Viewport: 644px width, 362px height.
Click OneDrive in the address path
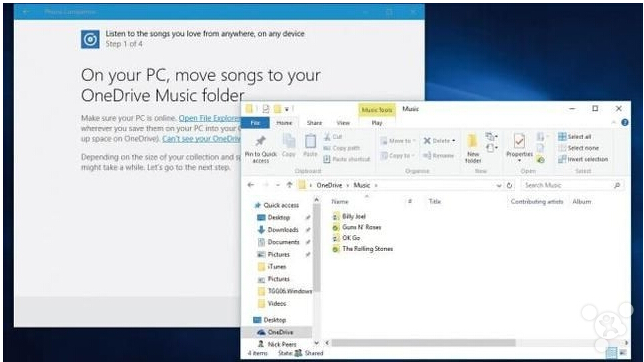coord(329,185)
